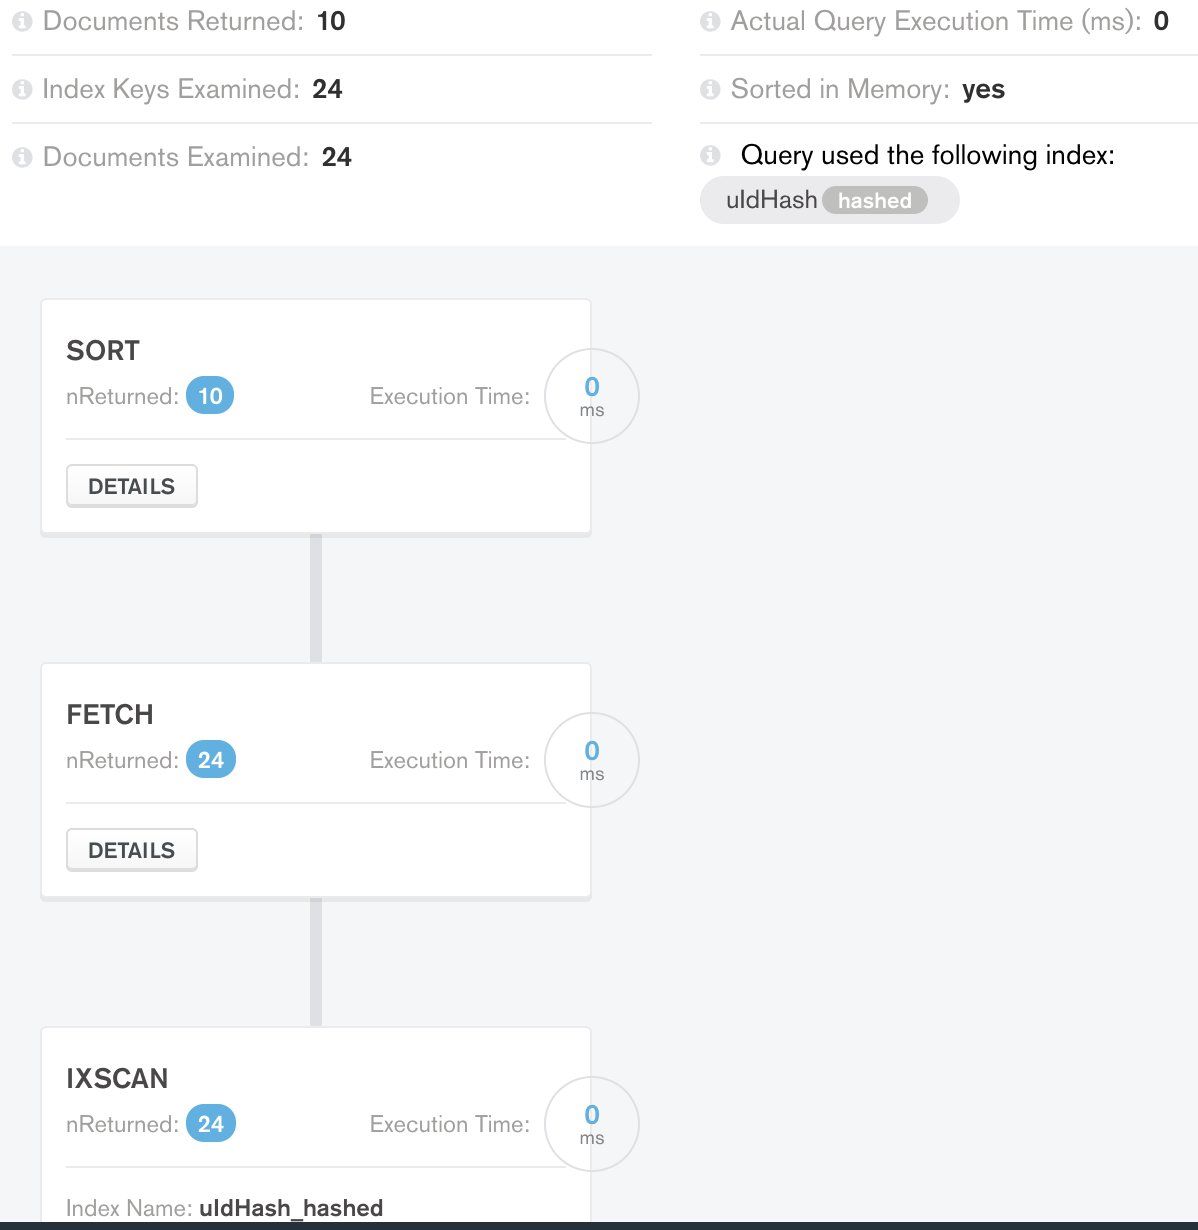The height and width of the screenshot is (1230, 1198).
Task: Click the SORT stage execution time circle
Action: coord(592,396)
